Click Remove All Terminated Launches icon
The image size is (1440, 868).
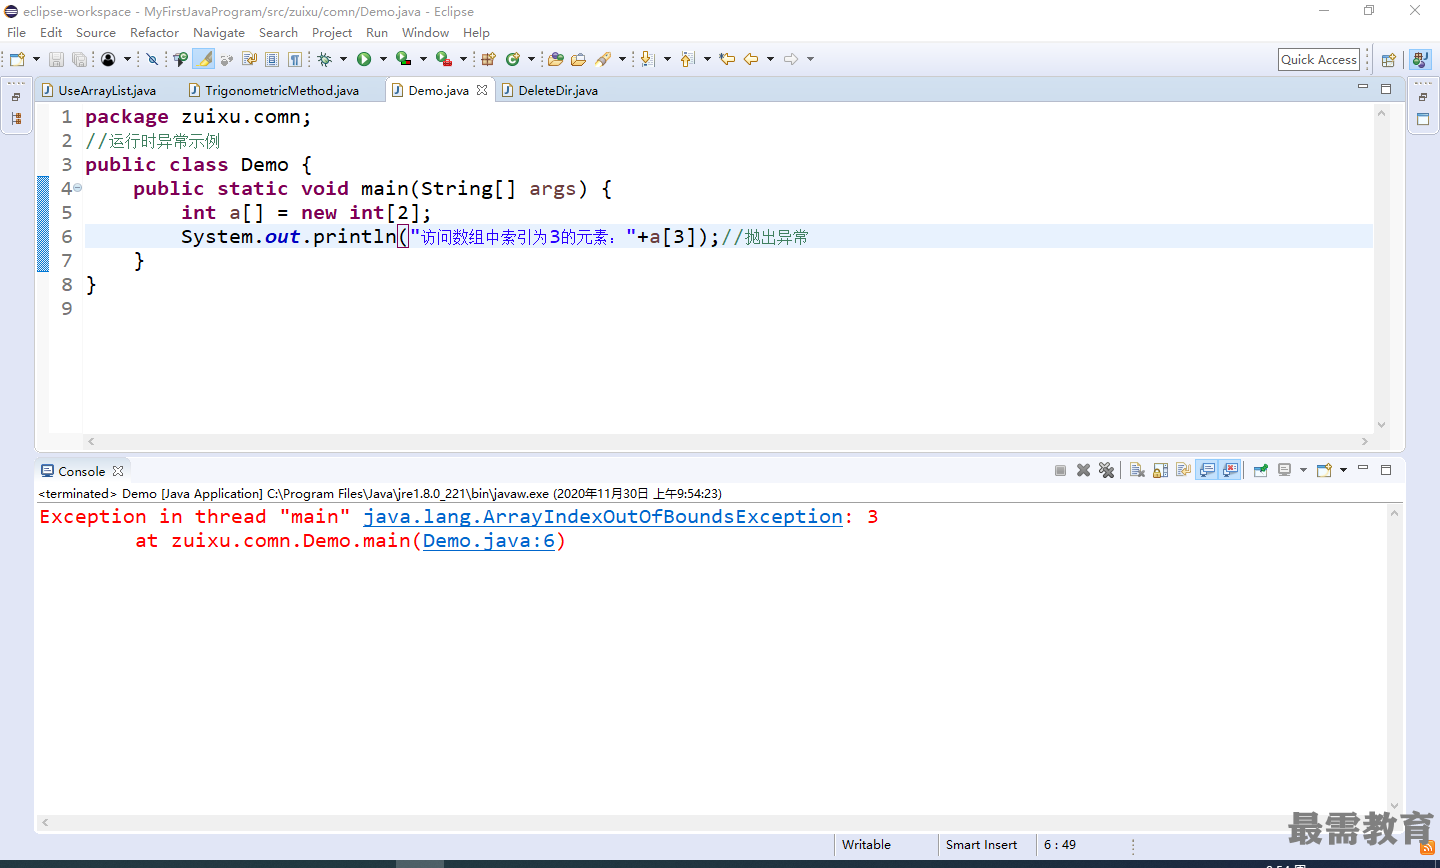1106,470
